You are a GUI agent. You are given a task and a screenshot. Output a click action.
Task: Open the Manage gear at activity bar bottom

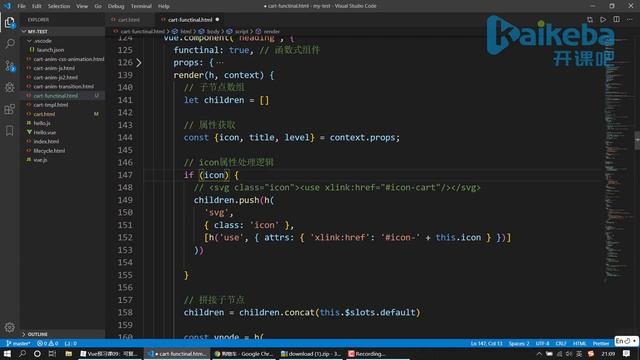pyautogui.click(x=9, y=327)
